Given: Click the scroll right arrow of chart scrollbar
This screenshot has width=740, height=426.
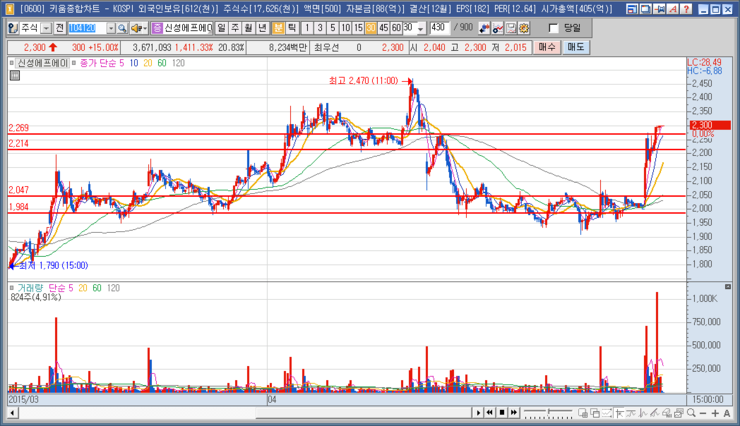Looking at the screenshot, I should (478, 413).
